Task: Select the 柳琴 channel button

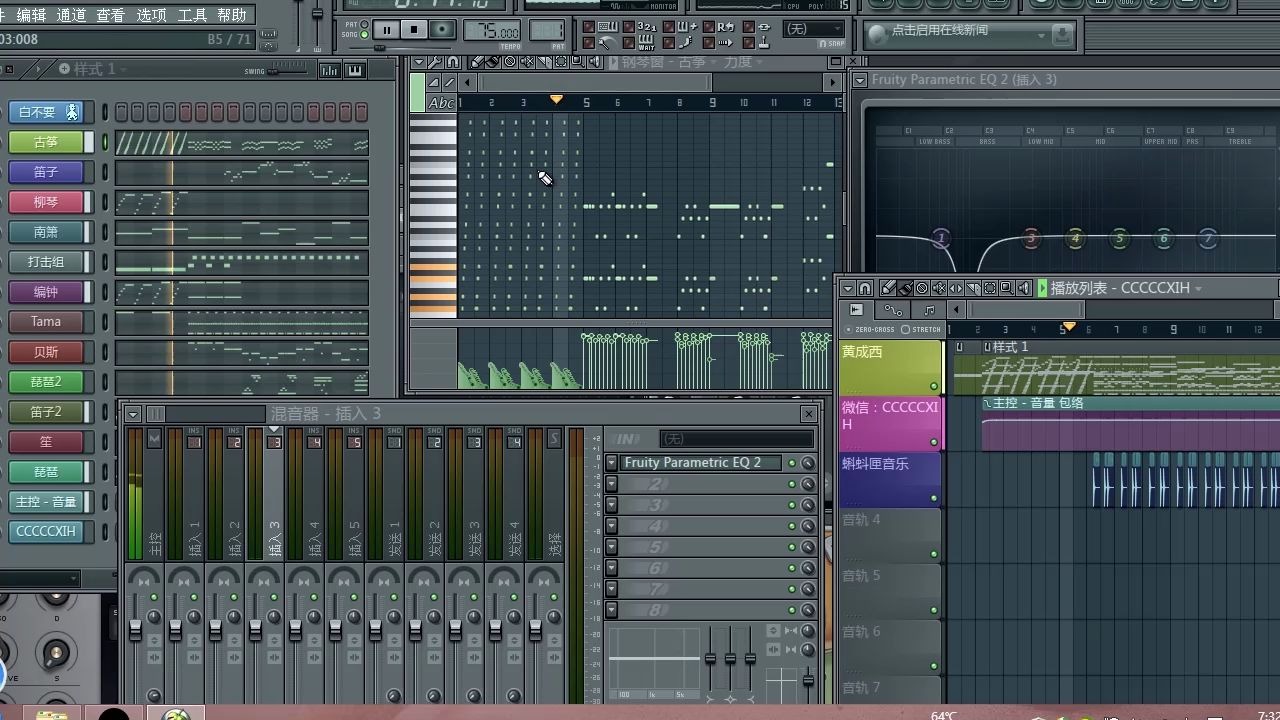Action: click(46, 202)
